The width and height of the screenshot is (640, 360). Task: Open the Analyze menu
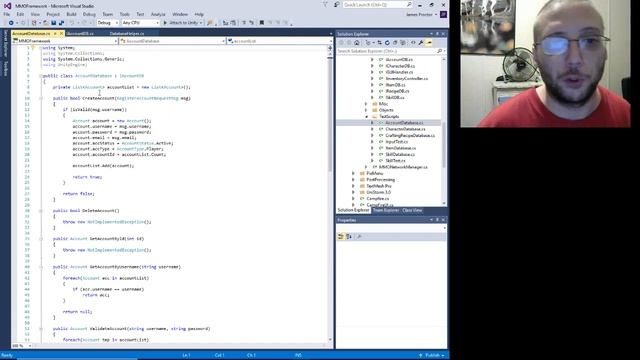[x=158, y=14]
